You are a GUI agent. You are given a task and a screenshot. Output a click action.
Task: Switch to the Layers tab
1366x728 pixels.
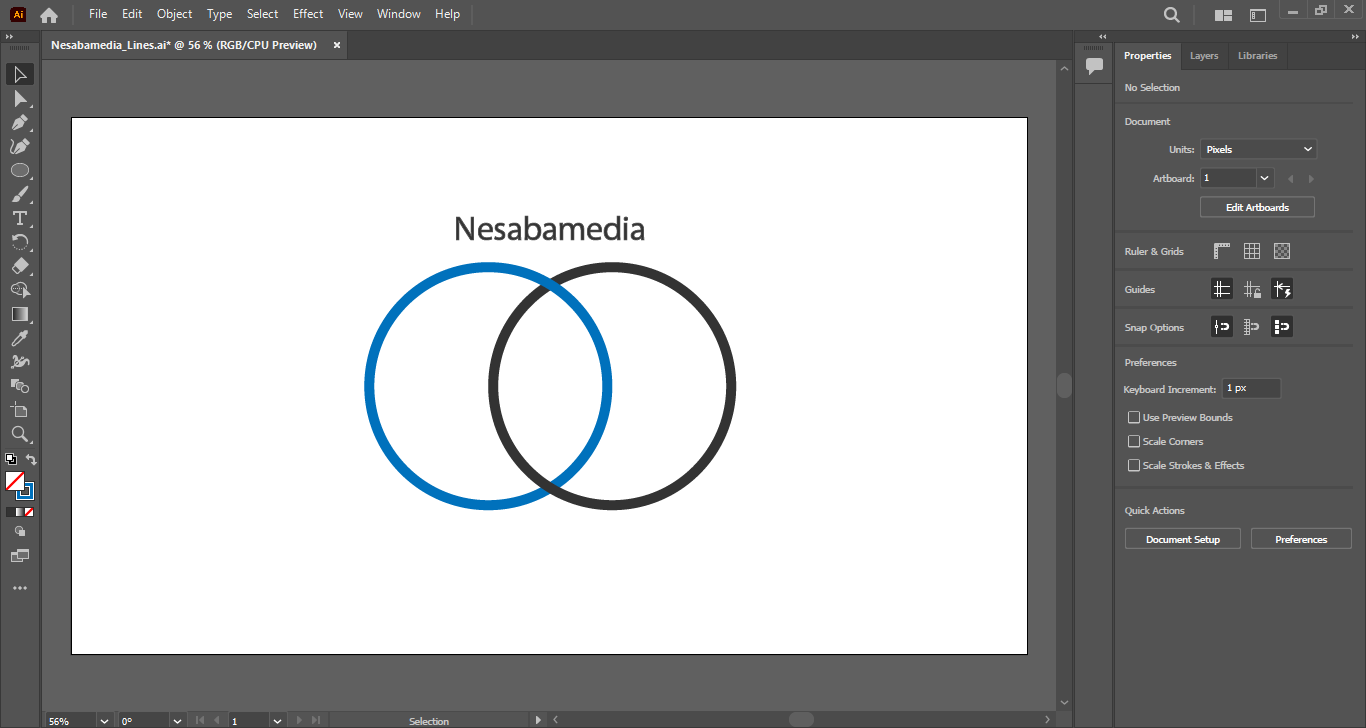coord(1204,56)
